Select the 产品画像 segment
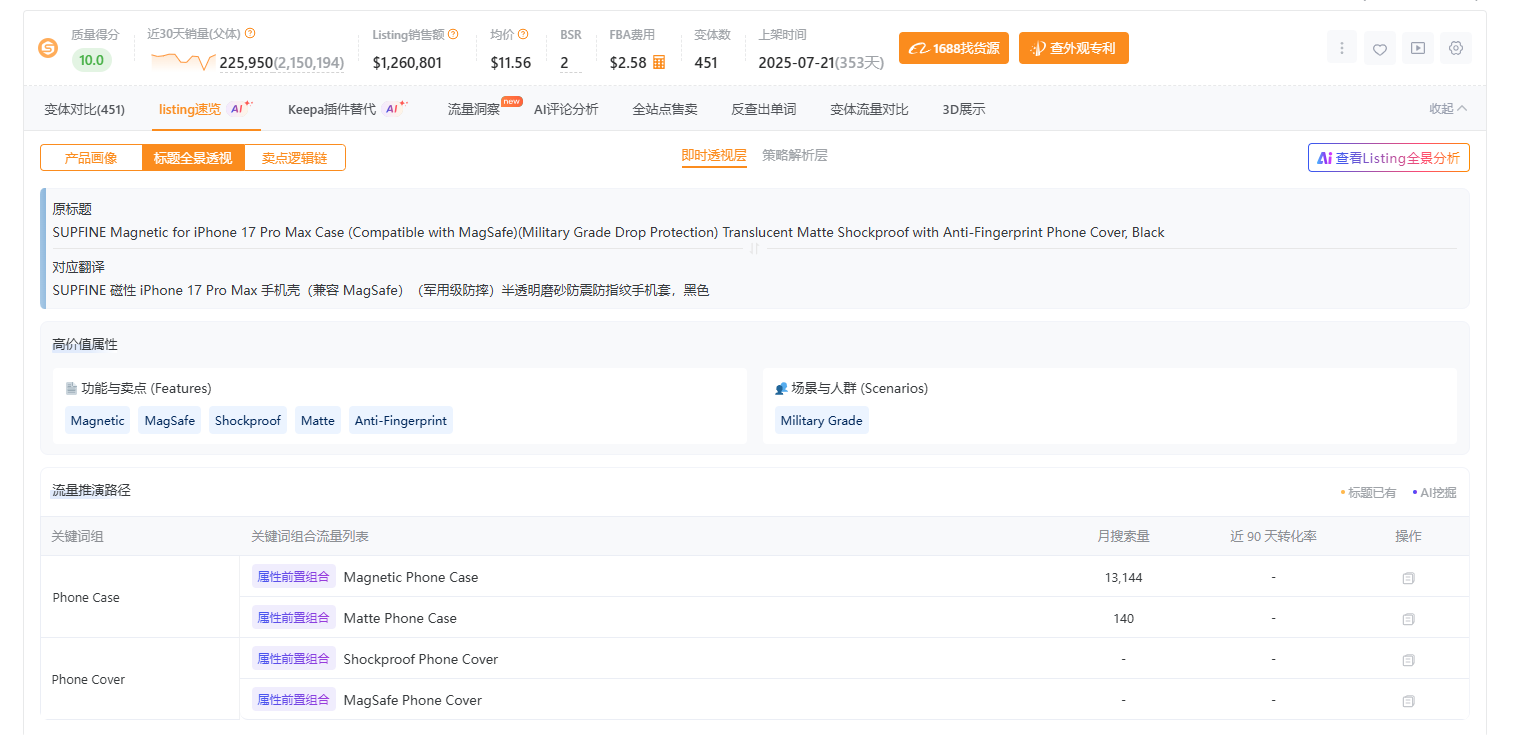 tap(91, 158)
